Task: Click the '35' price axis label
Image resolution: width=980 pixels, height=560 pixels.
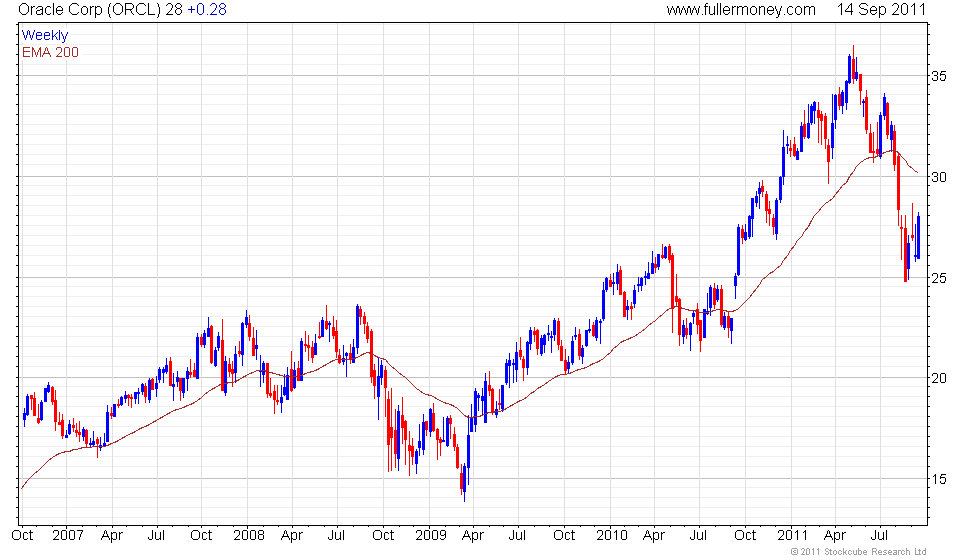Action: pyautogui.click(x=939, y=76)
